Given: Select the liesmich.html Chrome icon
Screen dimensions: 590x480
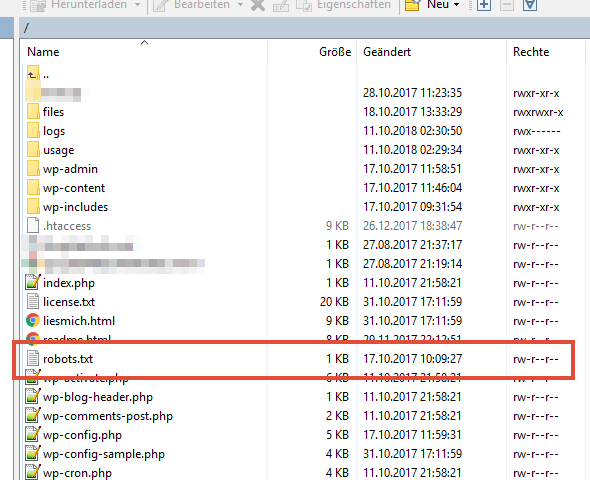Looking at the screenshot, I should (33, 321).
